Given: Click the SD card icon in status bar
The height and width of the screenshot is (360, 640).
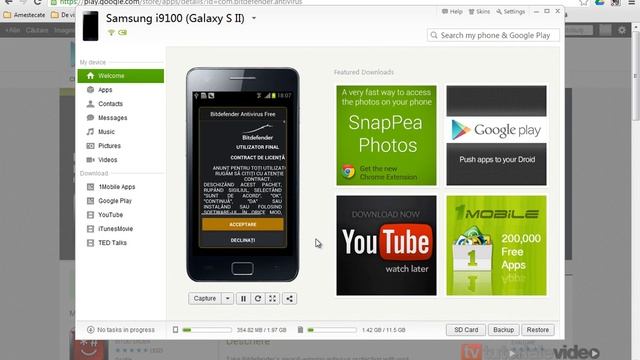Looking at the screenshot, I should (300, 330).
